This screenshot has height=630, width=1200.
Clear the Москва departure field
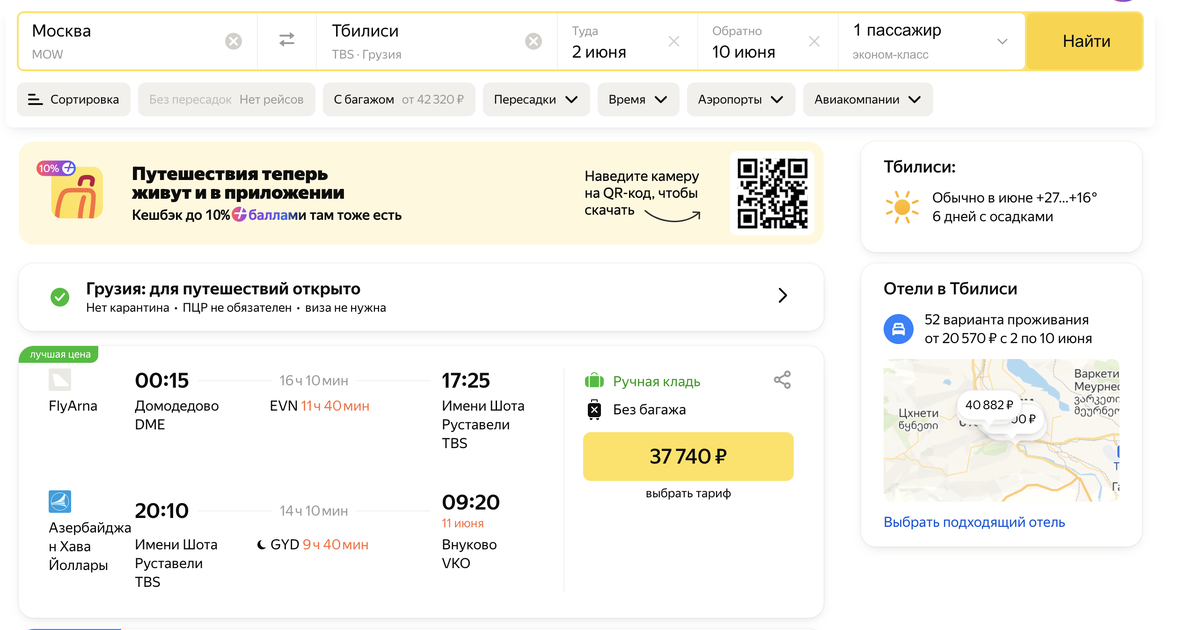coord(233,41)
